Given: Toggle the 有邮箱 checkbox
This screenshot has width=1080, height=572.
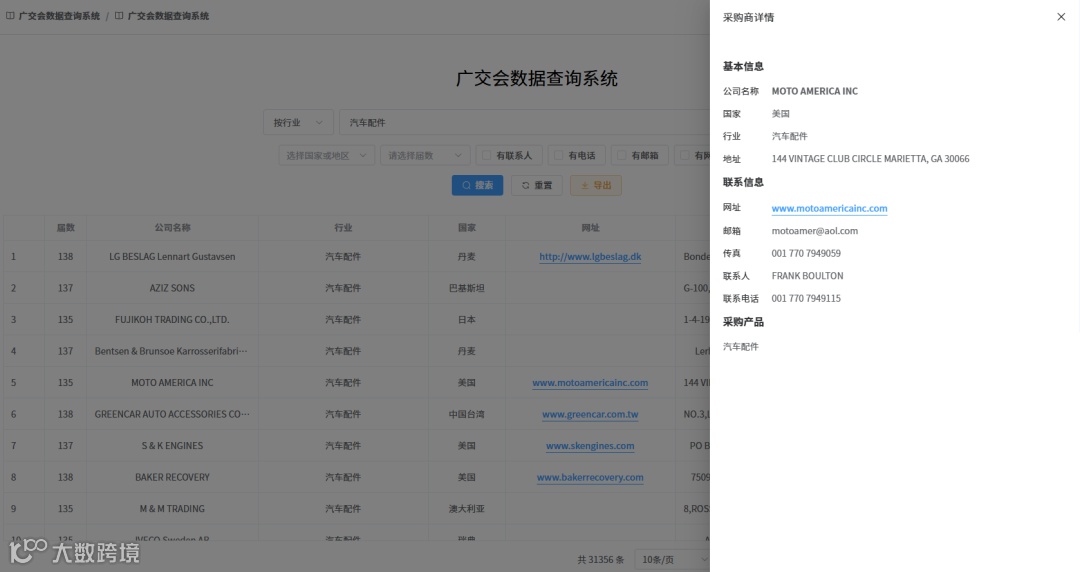Looking at the screenshot, I should point(621,156).
